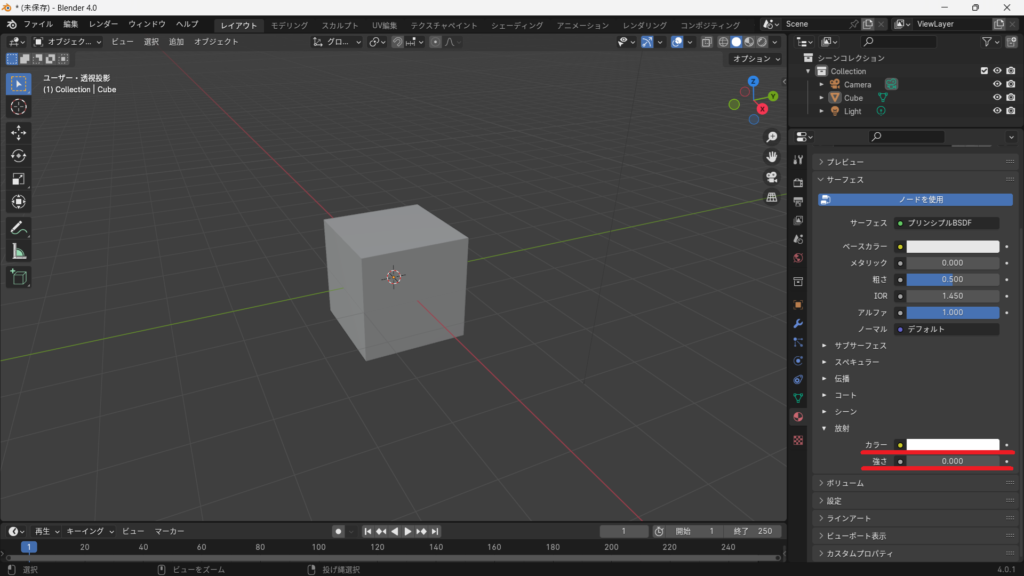Uncheck the Collection exclude checkbox
Image resolution: width=1024 pixels, height=576 pixels.
pos(984,71)
